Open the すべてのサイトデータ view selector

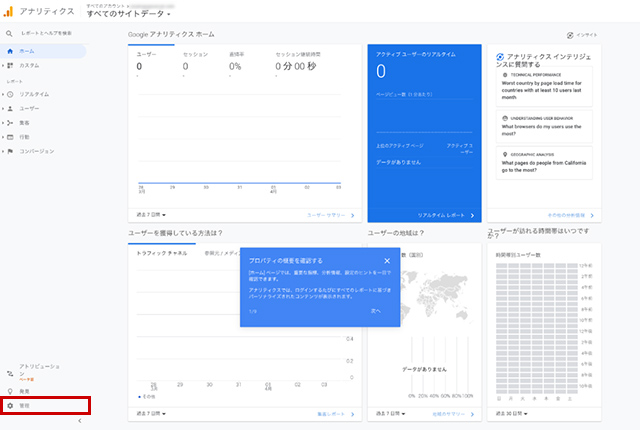129,14
